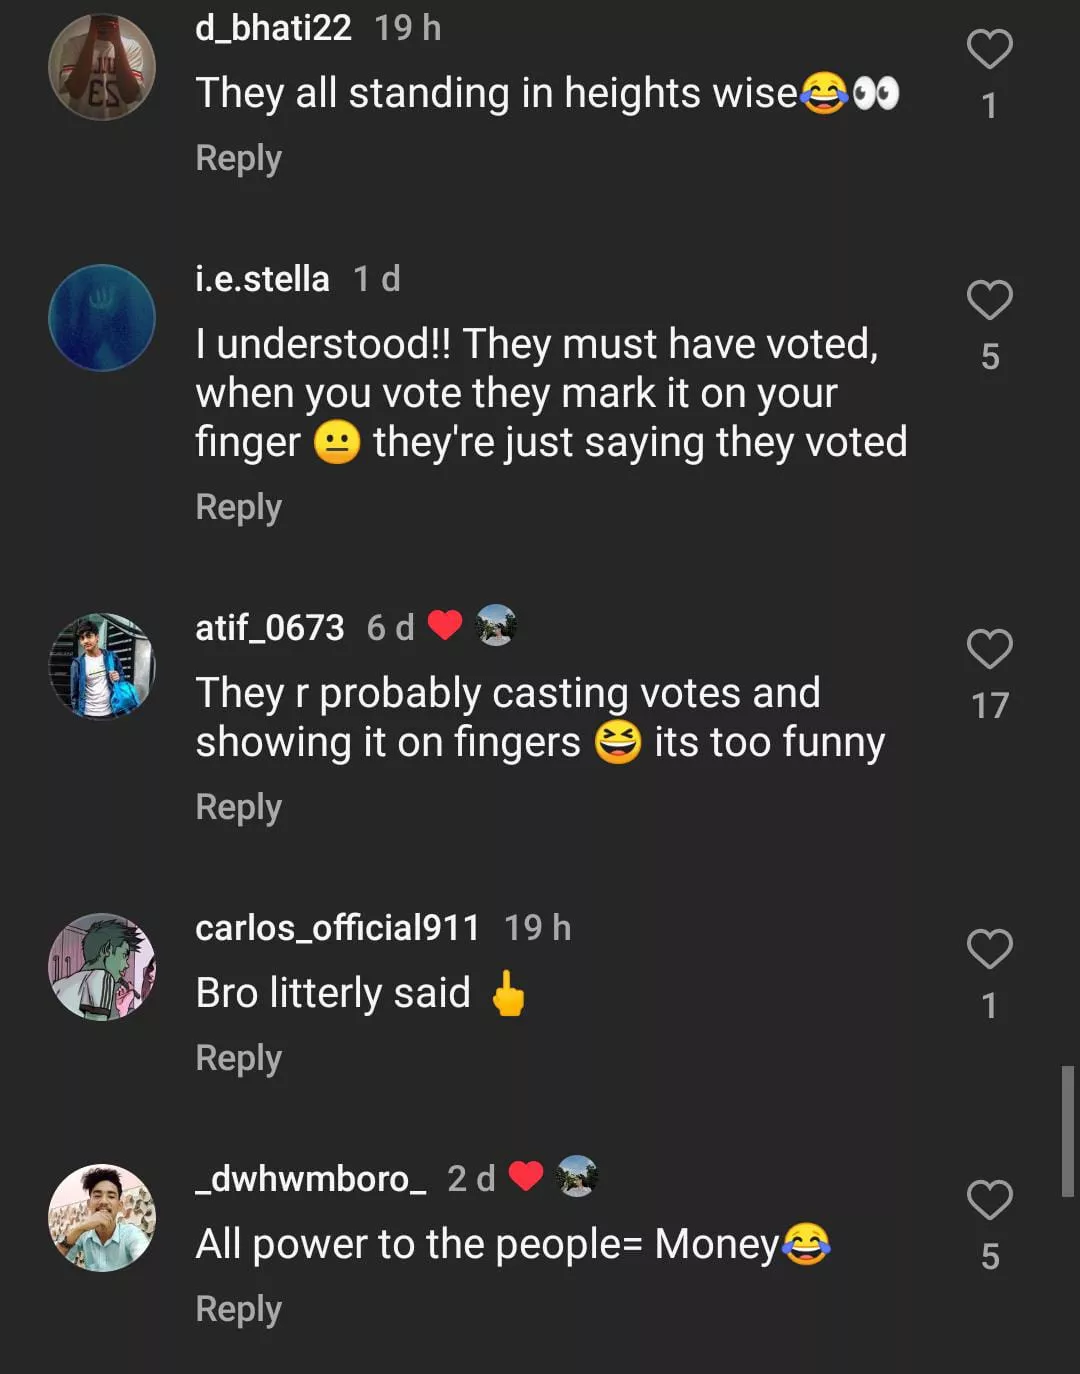The image size is (1080, 1374).
Task: Open d_bhati22's profile picture
Action: (102, 67)
